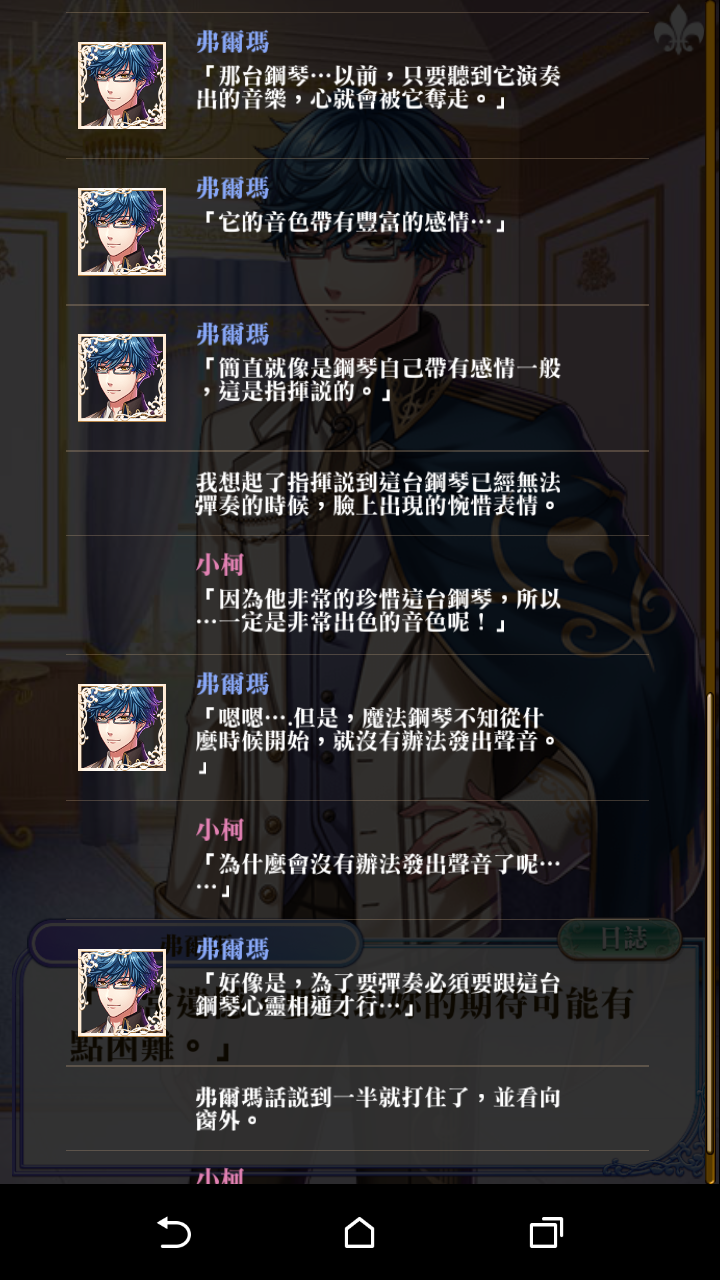Tap avatar beside「簡直就像是鋼琴自己帶有感情」
The width and height of the screenshot is (720, 1280).
[x=122, y=378]
